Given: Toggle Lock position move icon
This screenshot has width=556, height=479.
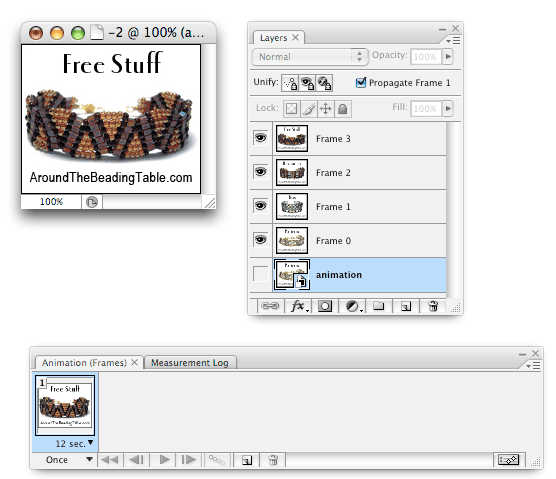Looking at the screenshot, I should click(x=326, y=109).
